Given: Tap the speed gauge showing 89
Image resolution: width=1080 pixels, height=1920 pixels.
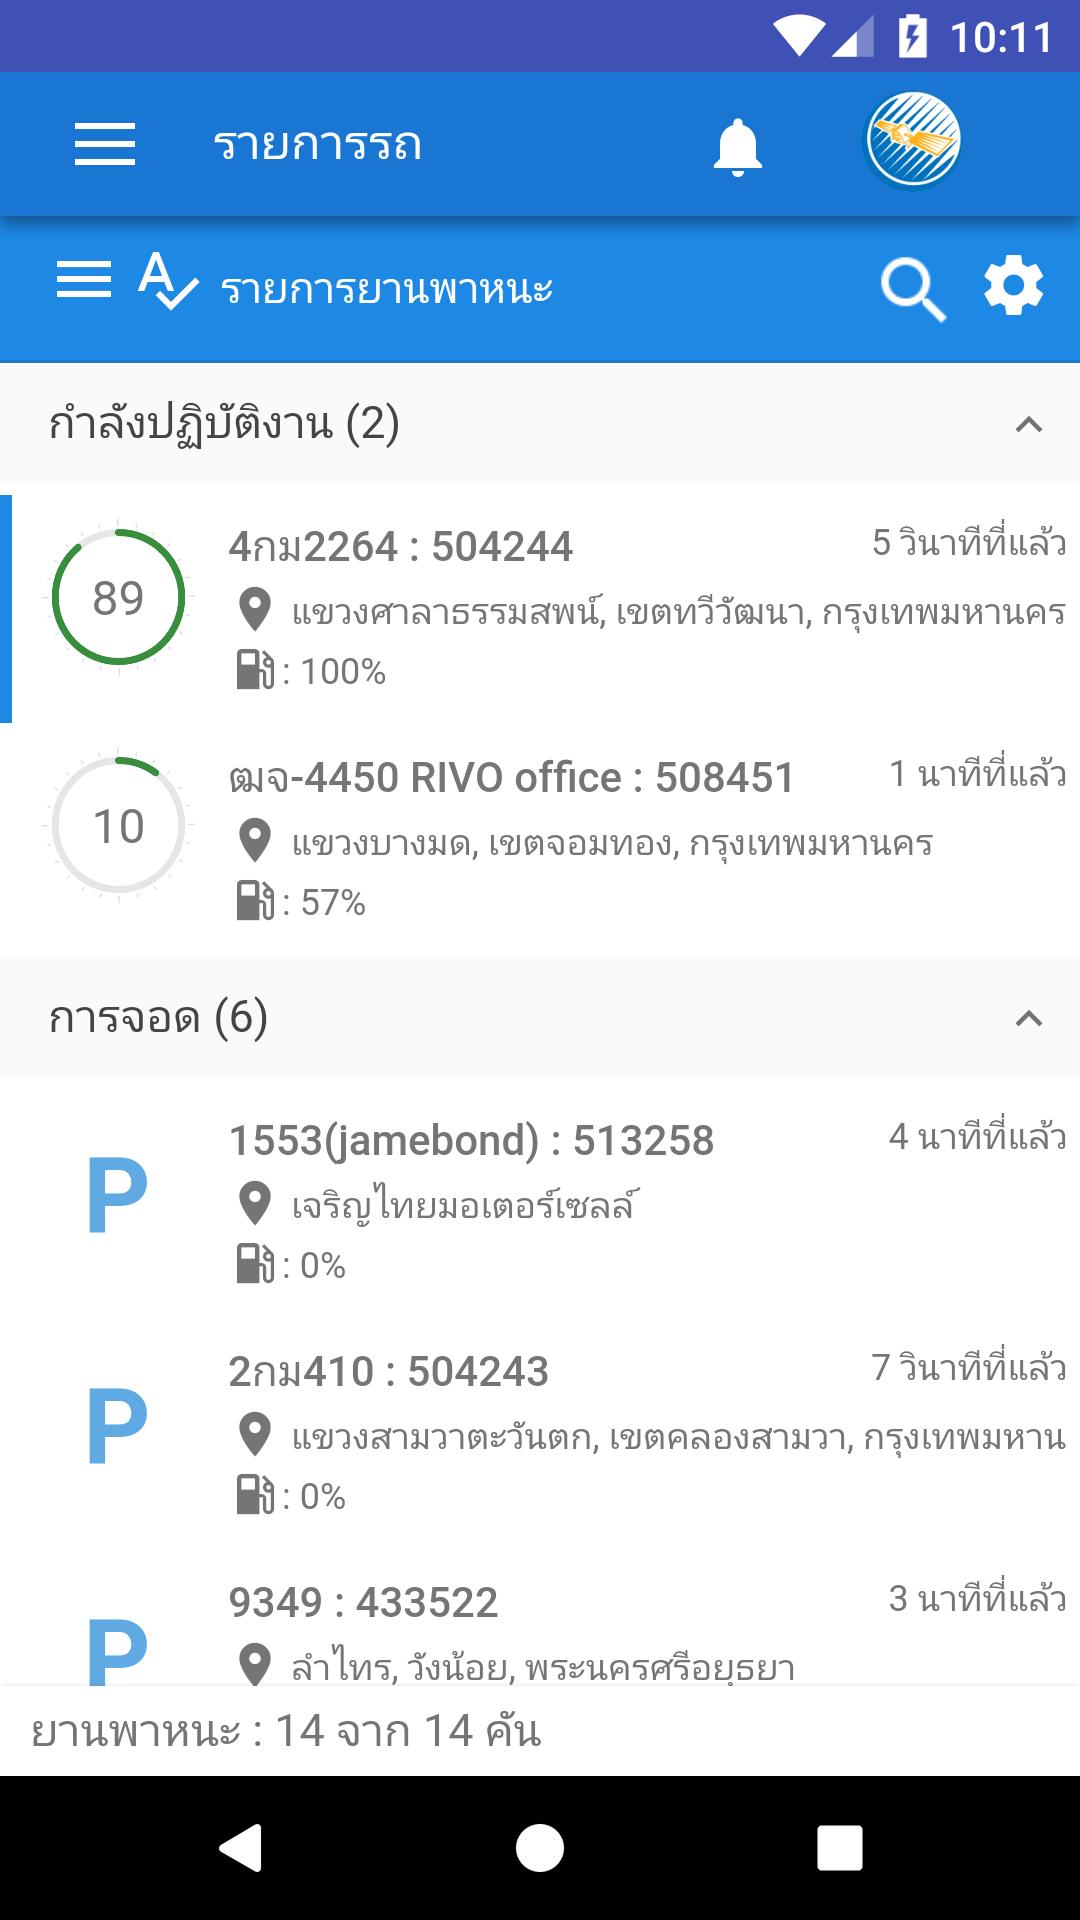Looking at the screenshot, I should tap(119, 598).
